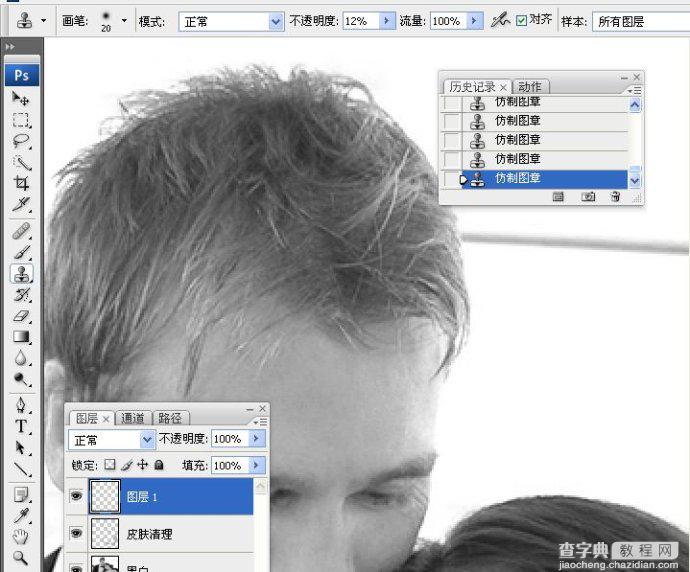The width and height of the screenshot is (690, 572).
Task: Open the 模式 blend mode dropdown
Action: [x=276, y=21]
